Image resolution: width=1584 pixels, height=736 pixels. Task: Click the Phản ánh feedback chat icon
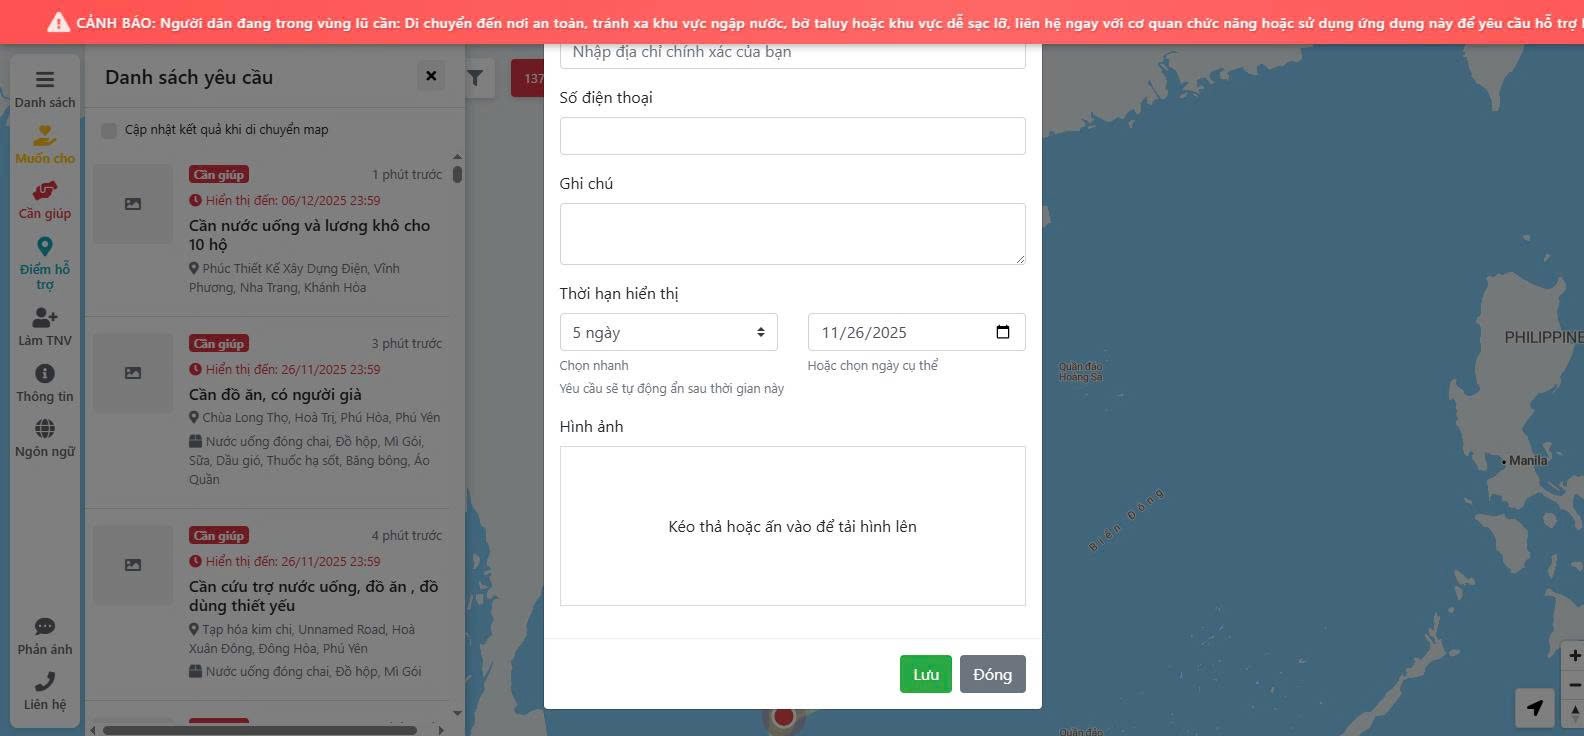45,627
